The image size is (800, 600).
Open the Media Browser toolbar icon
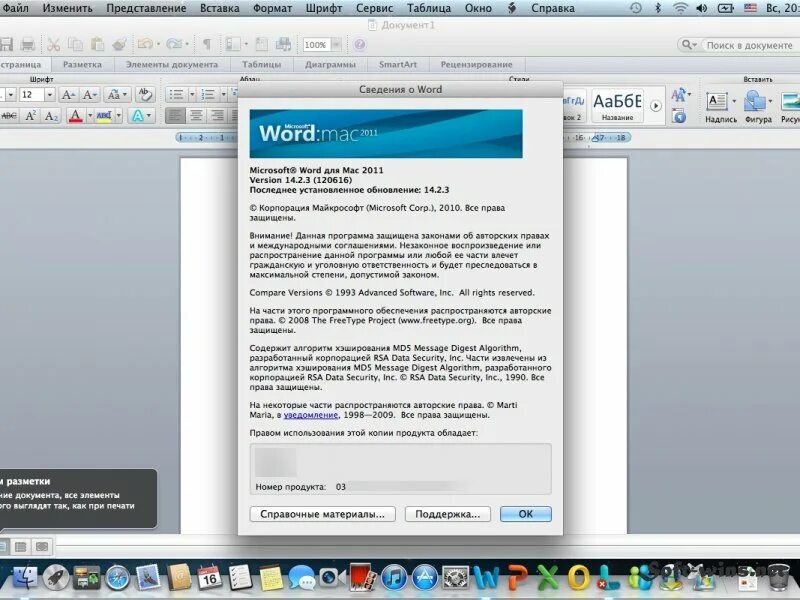283,45
